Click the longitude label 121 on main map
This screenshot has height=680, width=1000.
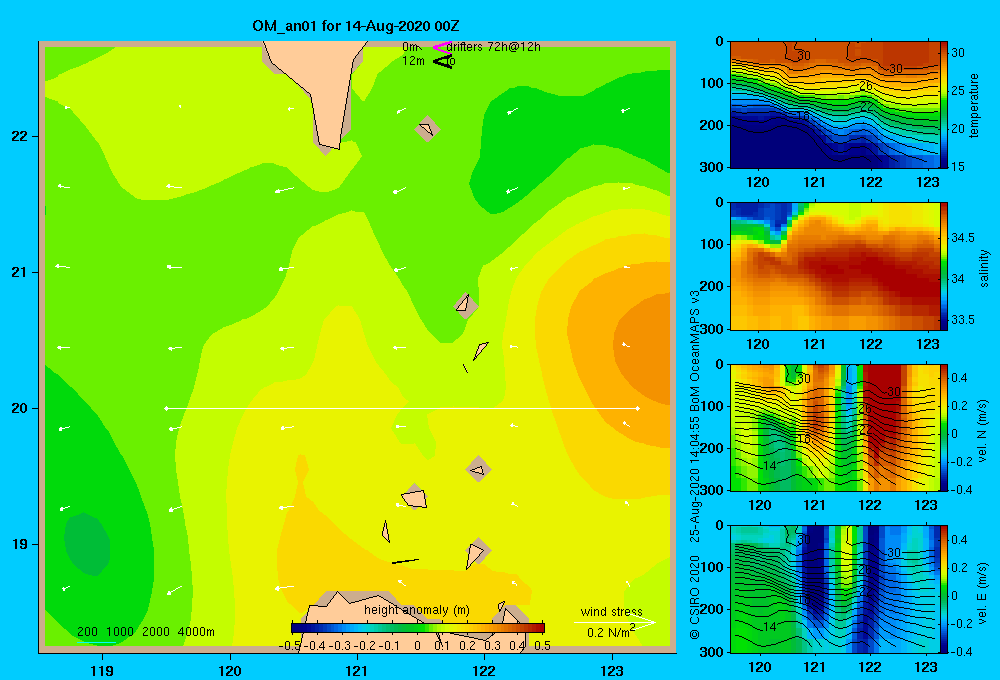pyautogui.click(x=357, y=670)
